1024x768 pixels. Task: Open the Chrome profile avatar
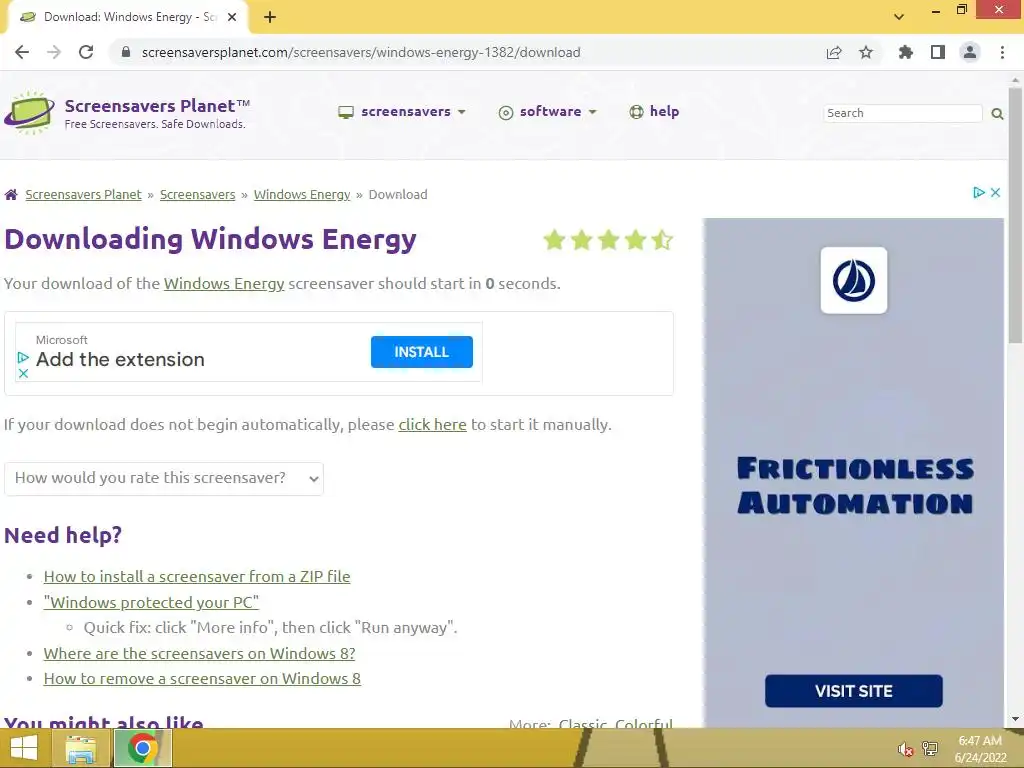click(970, 52)
